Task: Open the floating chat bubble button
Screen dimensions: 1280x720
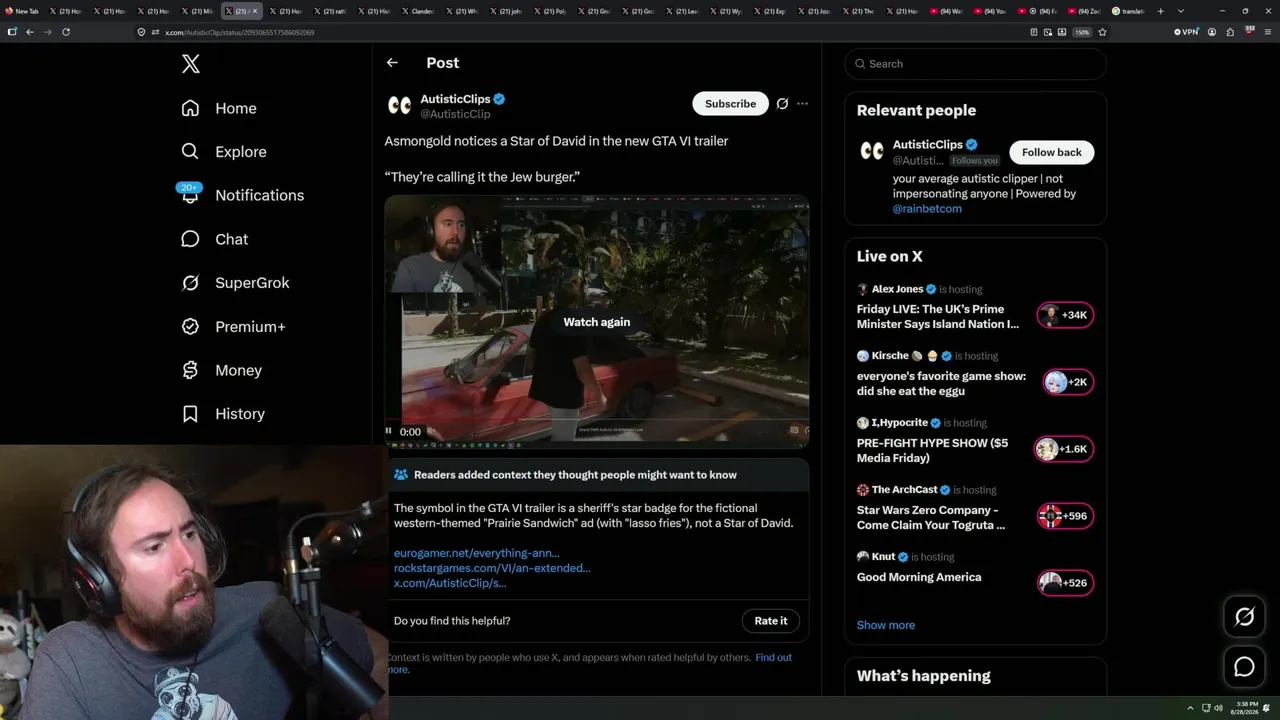Action: click(x=1244, y=667)
